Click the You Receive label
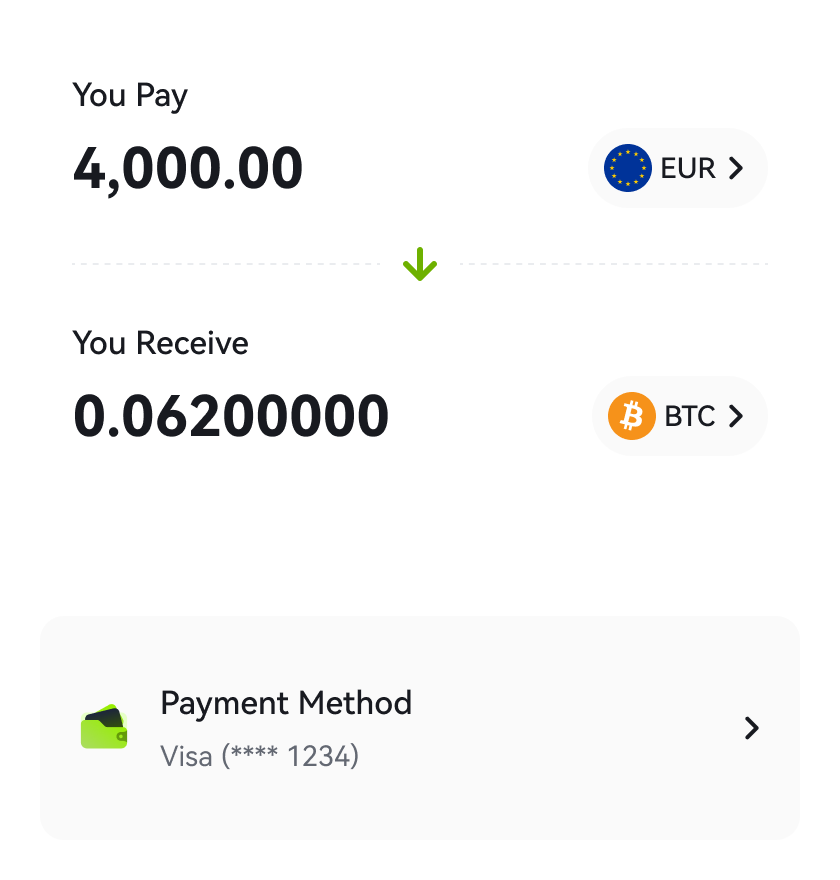840x880 pixels. click(160, 343)
